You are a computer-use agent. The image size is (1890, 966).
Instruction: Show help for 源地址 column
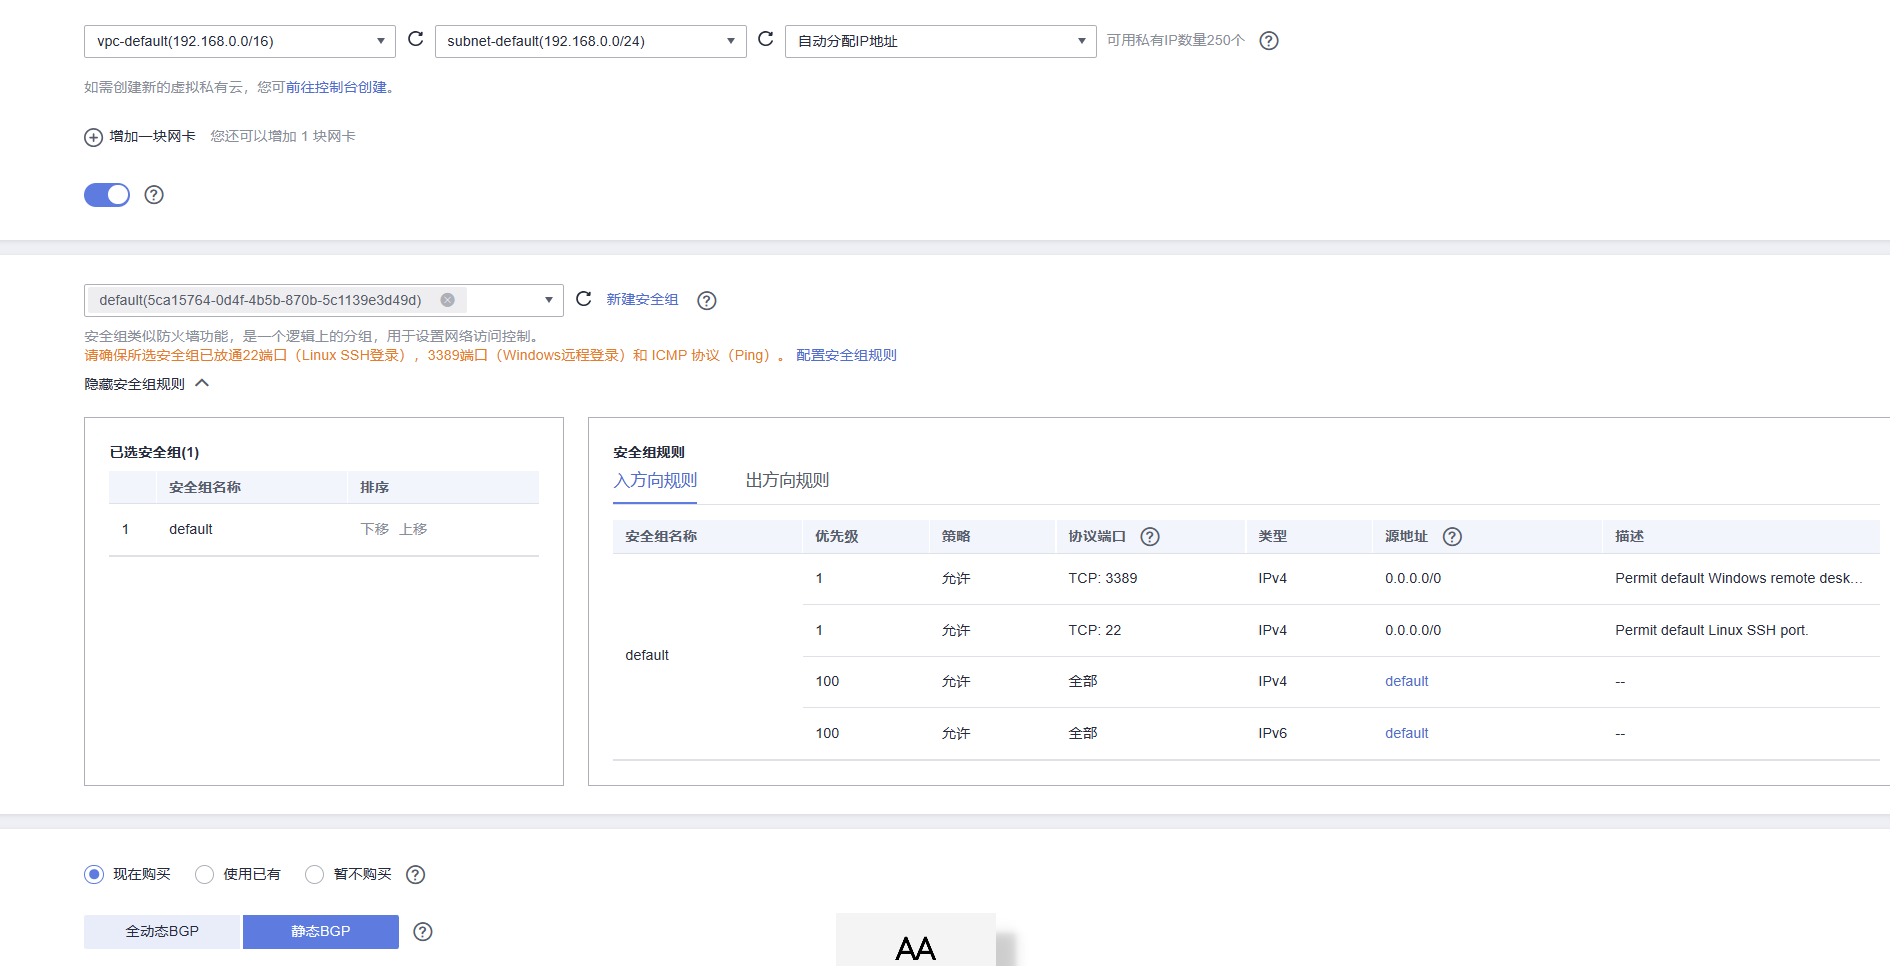tap(1453, 537)
